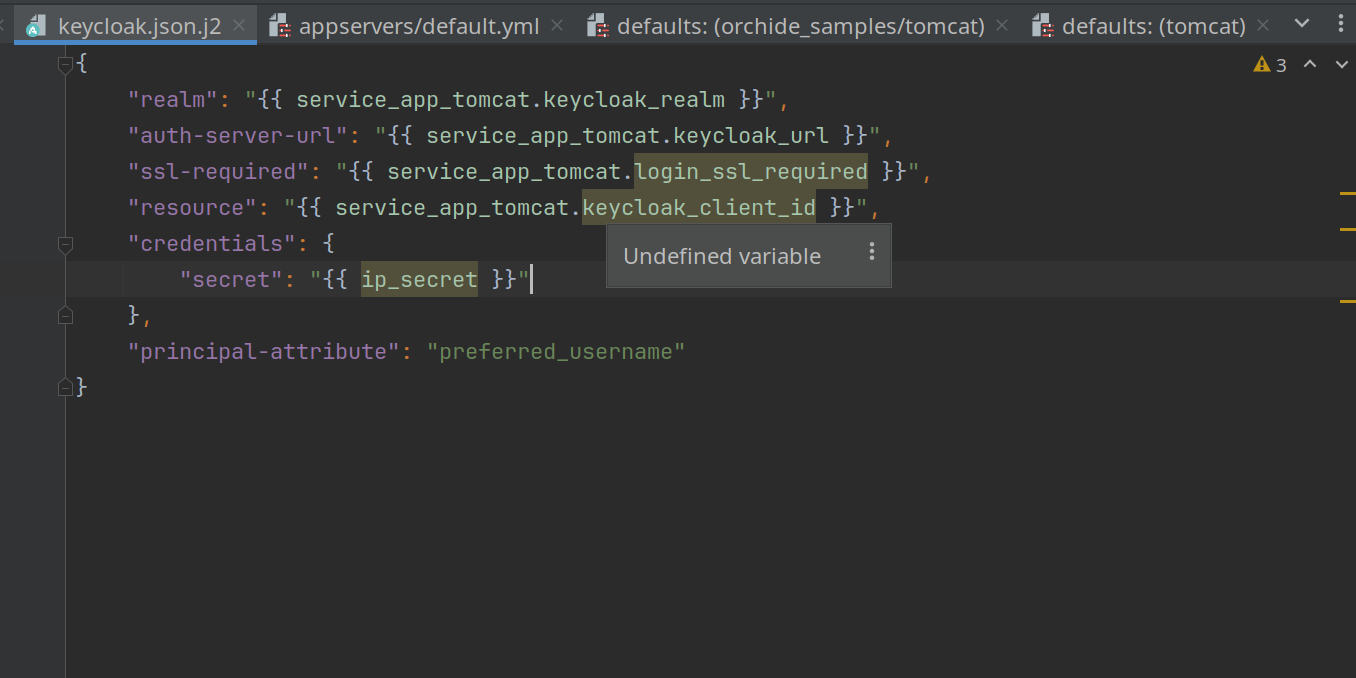
Task: Click the "principal-attribute" key
Action: (x=264, y=351)
